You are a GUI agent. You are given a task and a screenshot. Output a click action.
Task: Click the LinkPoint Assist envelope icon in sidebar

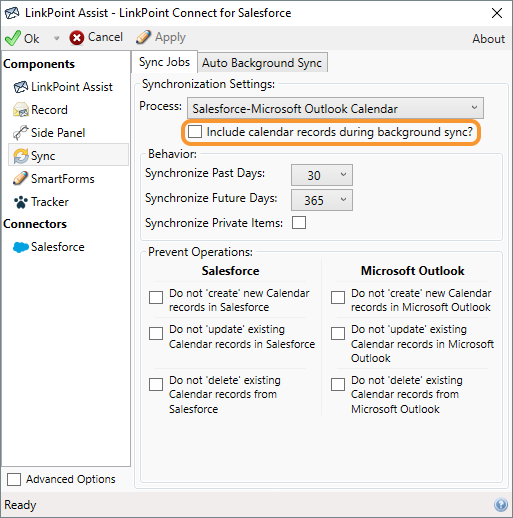point(21,87)
